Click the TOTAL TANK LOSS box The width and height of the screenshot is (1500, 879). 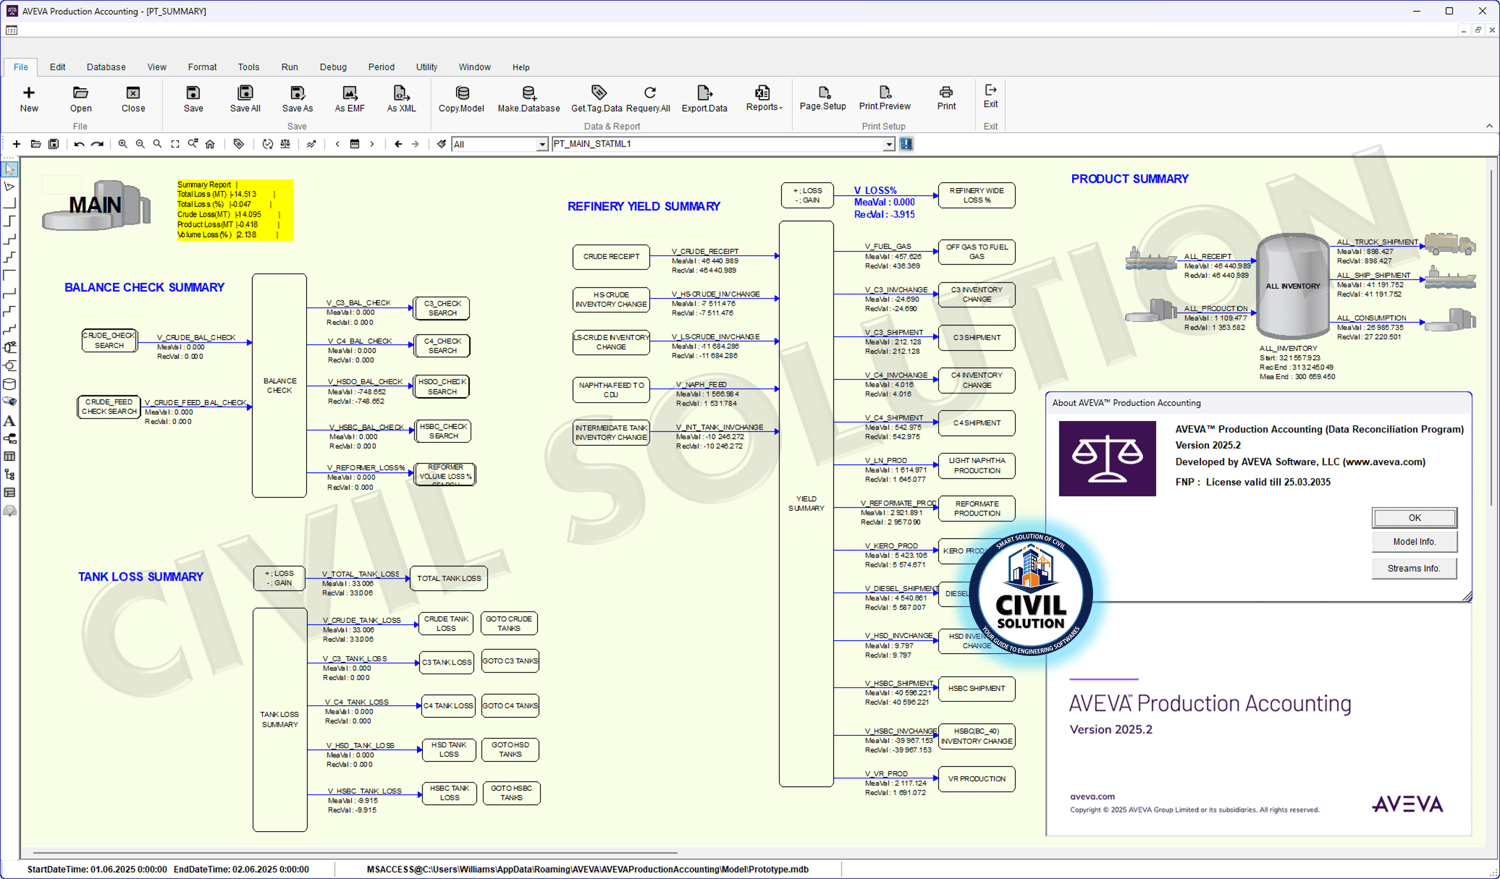449,578
